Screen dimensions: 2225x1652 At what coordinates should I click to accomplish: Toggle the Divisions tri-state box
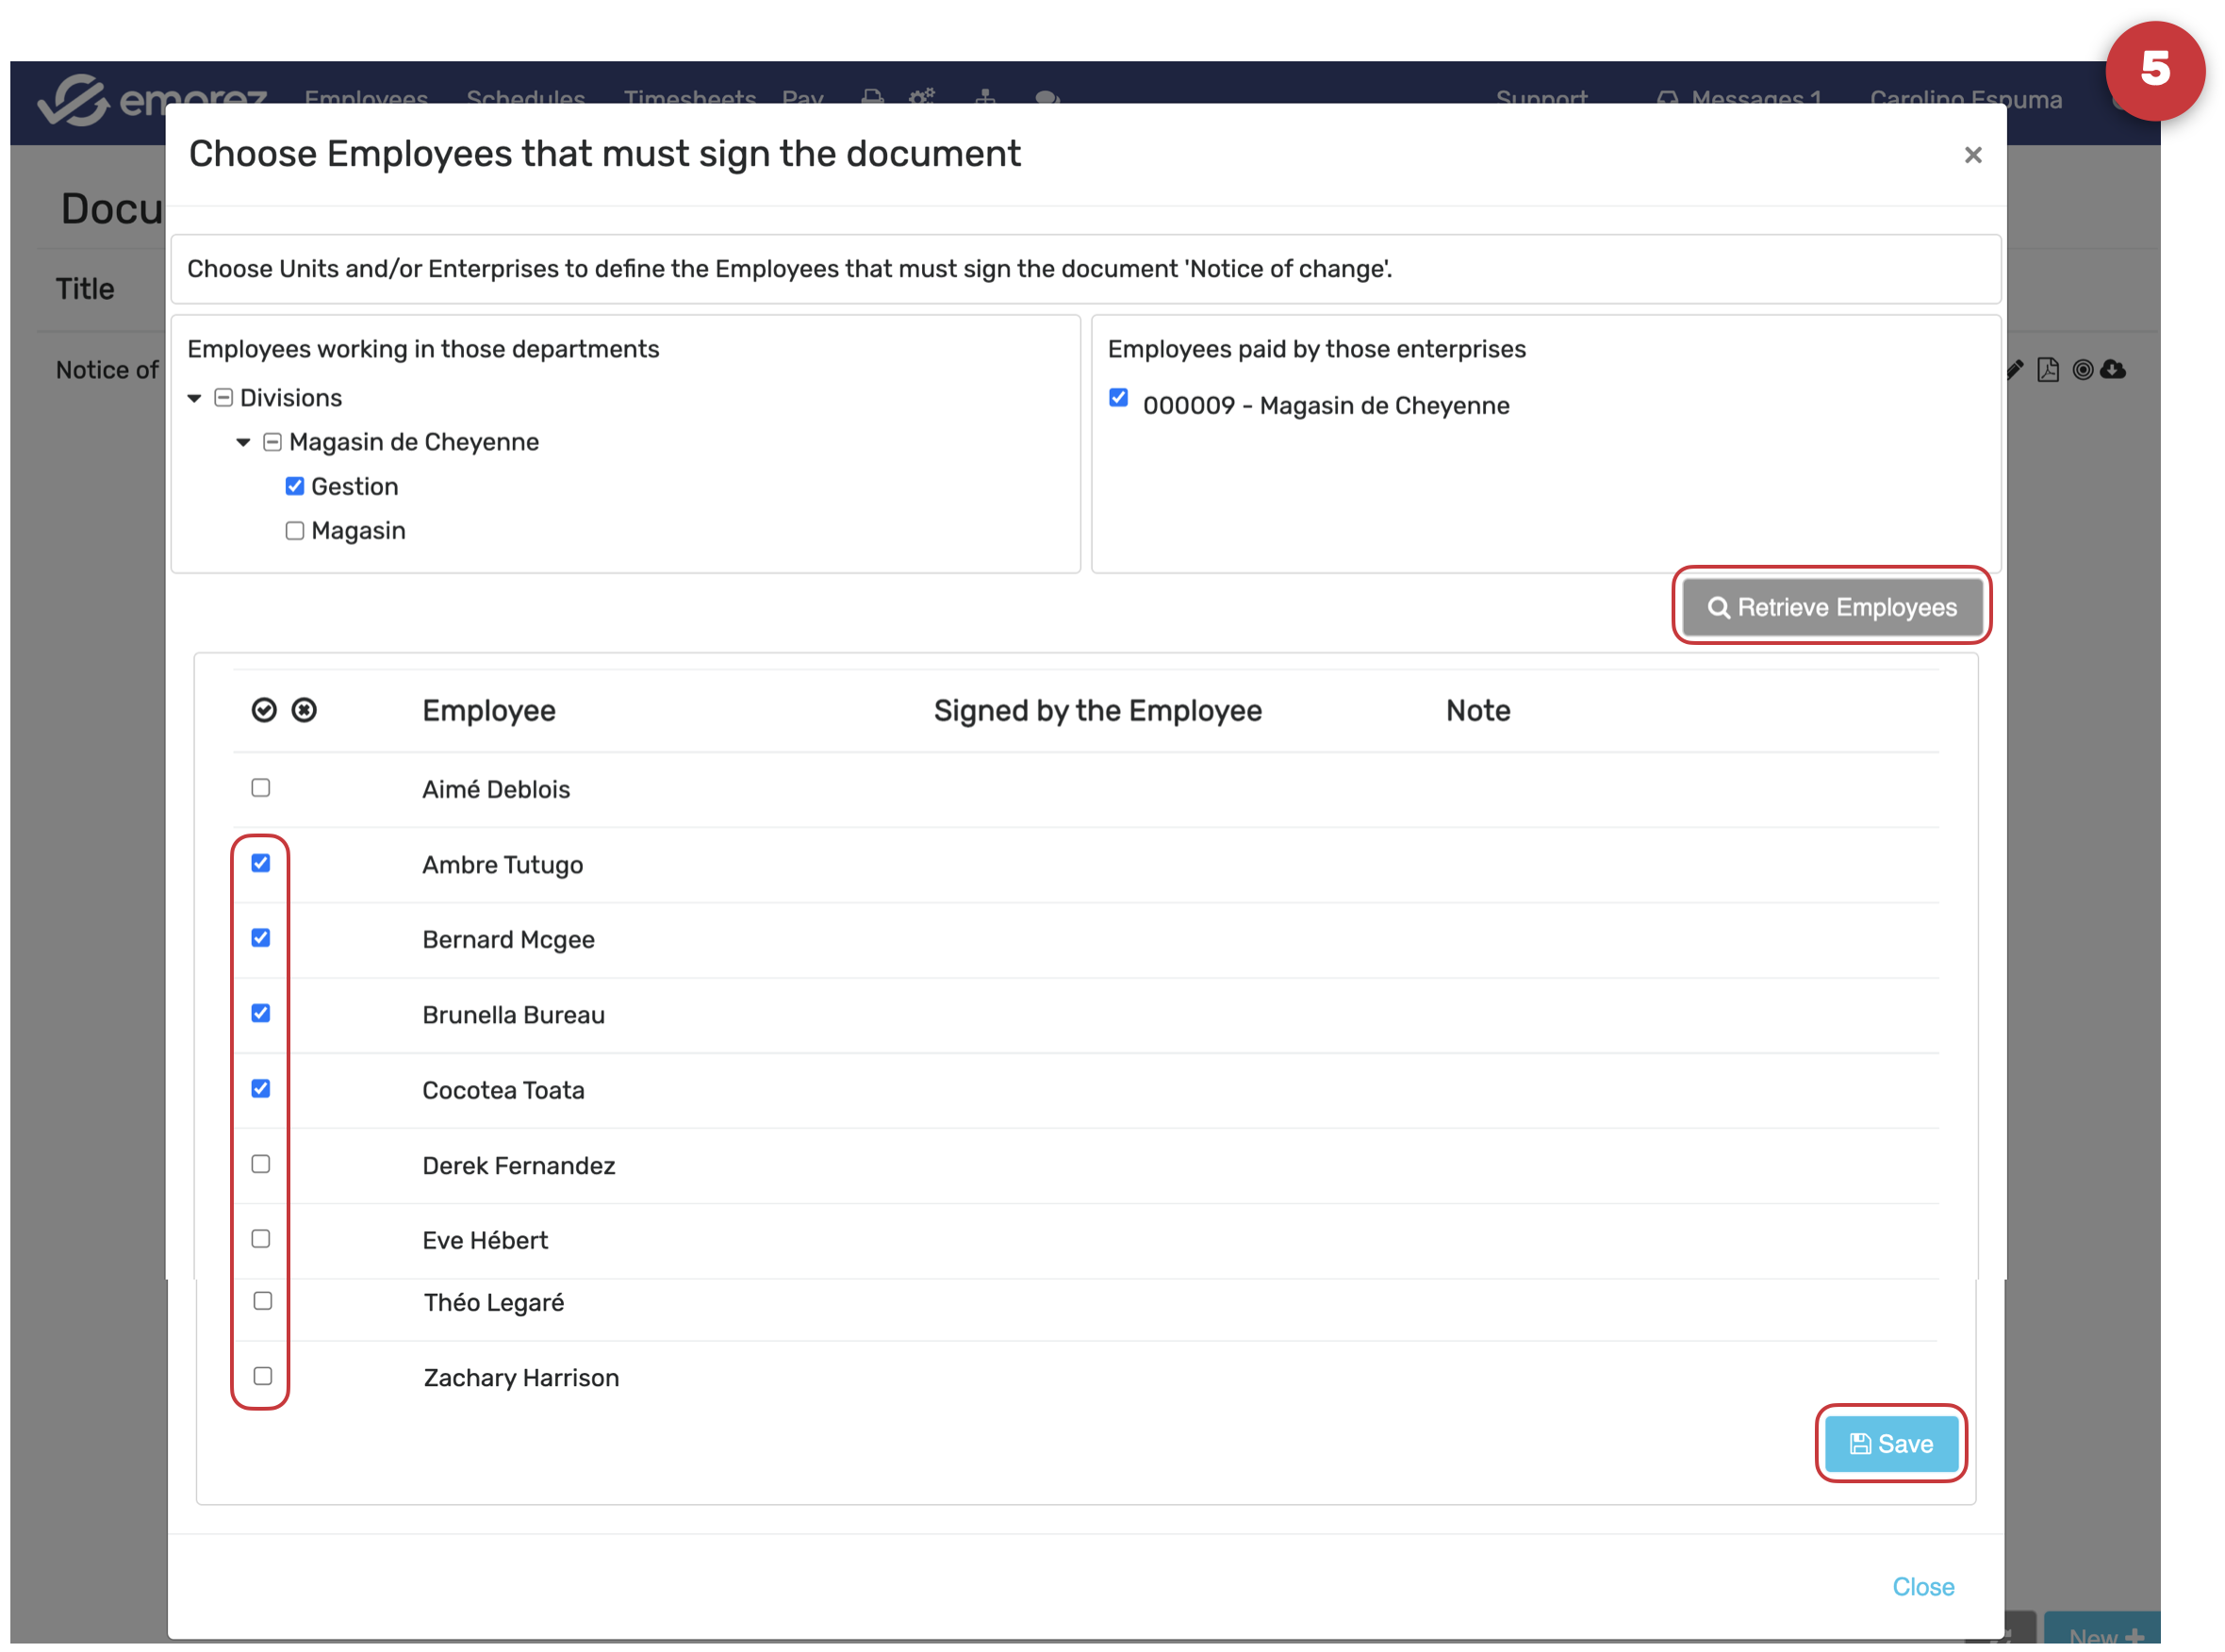(x=224, y=398)
